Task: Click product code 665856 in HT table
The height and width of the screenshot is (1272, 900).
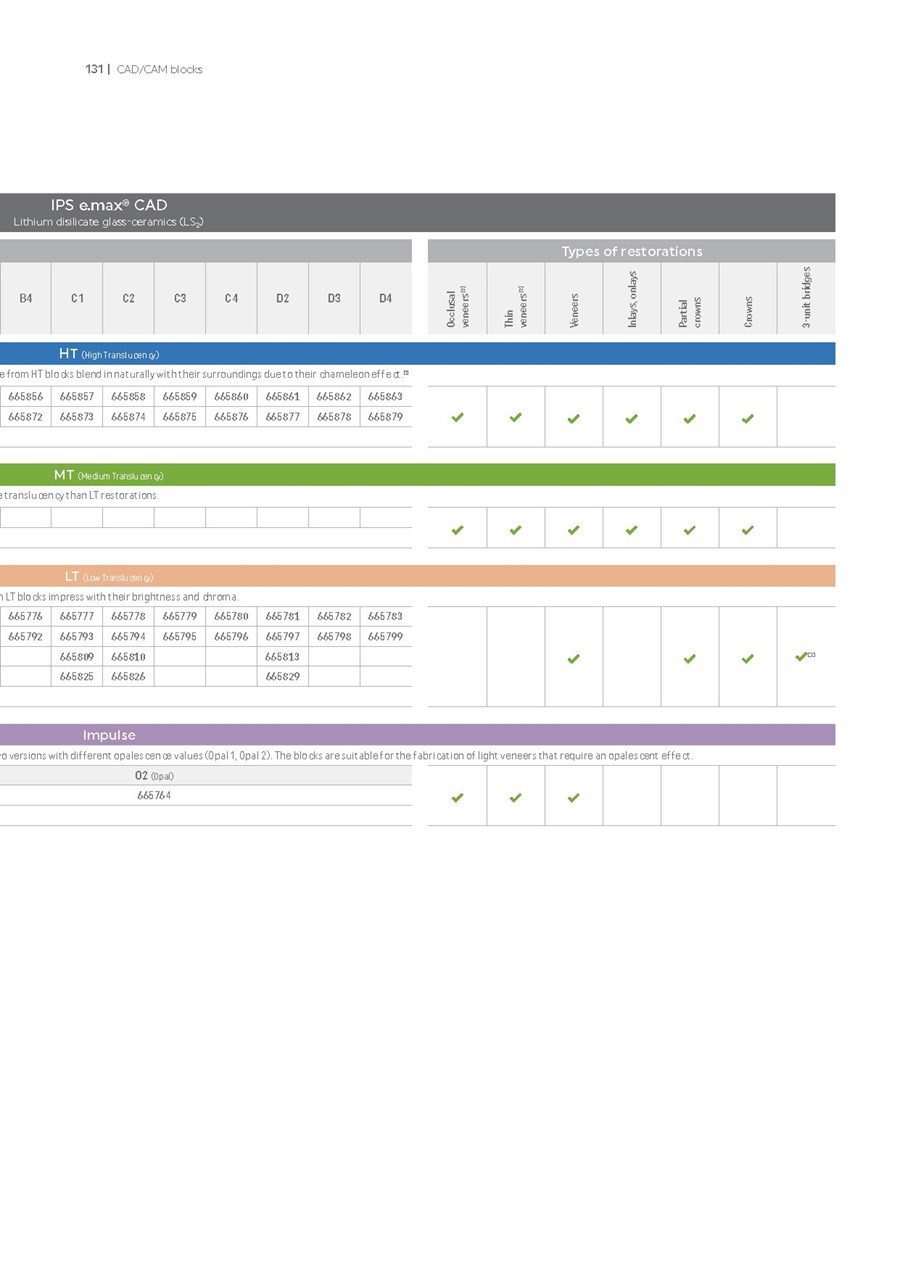Action: tap(25, 396)
